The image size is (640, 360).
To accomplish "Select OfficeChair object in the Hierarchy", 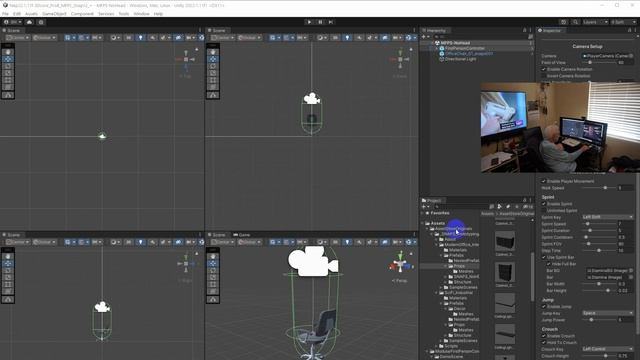I will pyautogui.click(x=469, y=53).
